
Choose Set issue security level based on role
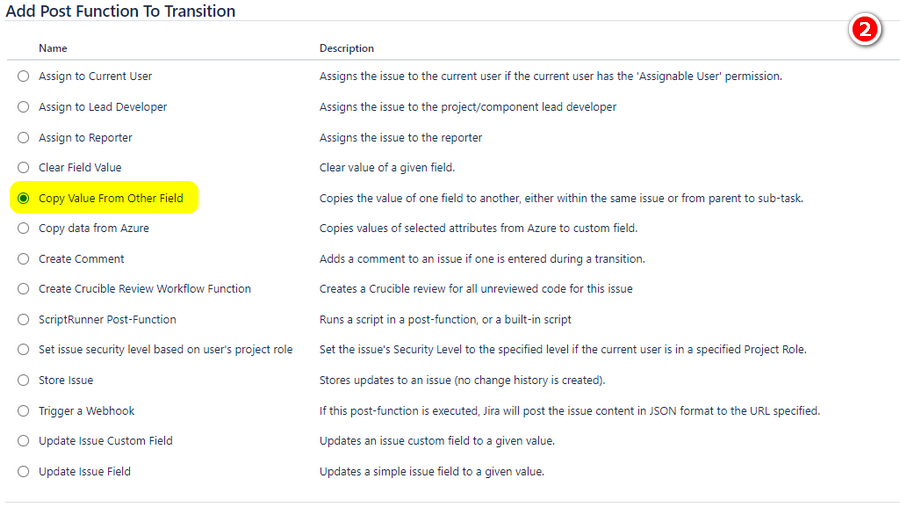(23, 350)
